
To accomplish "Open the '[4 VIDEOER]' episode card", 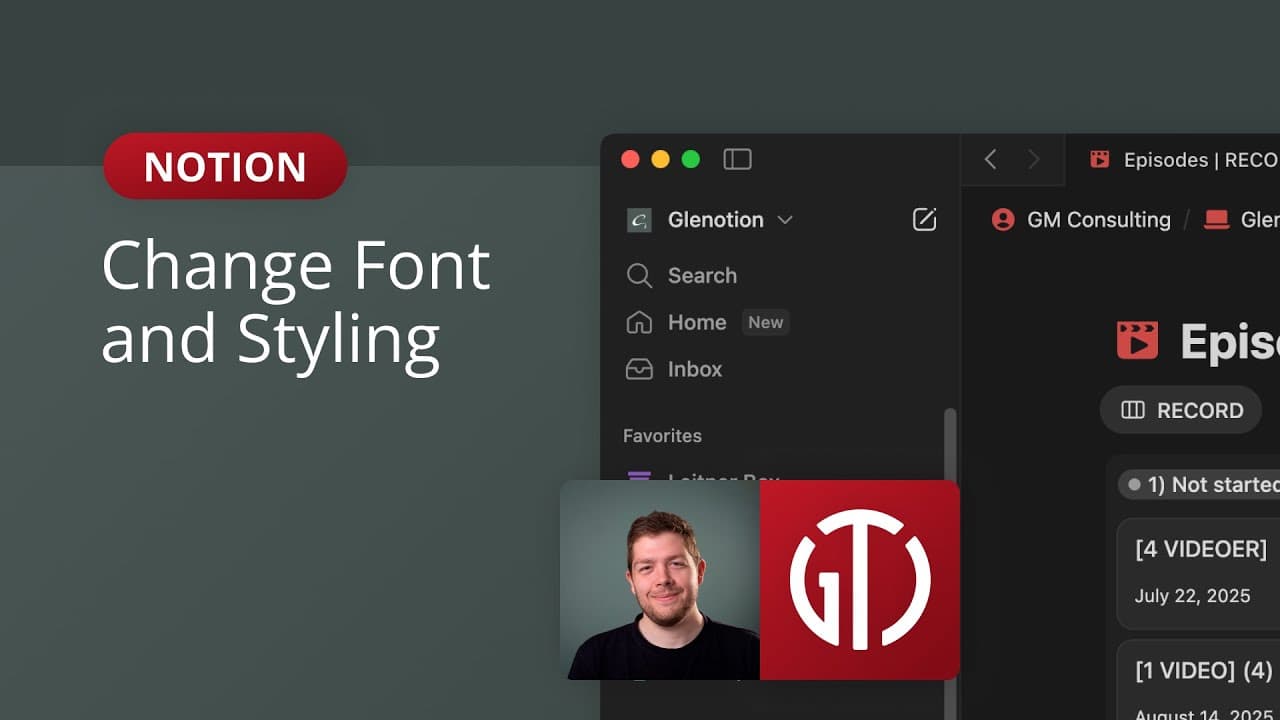I will [1200, 549].
